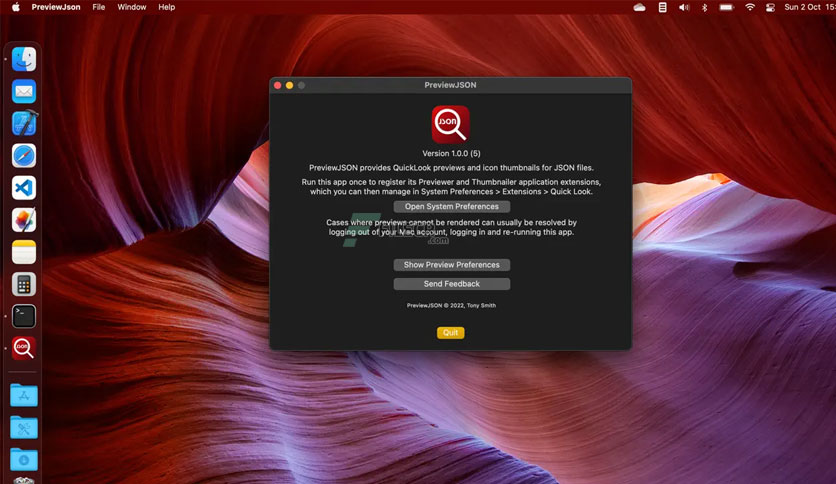The image size is (836, 484).
Task: Open Terminal from the Dock
Action: coord(24,316)
